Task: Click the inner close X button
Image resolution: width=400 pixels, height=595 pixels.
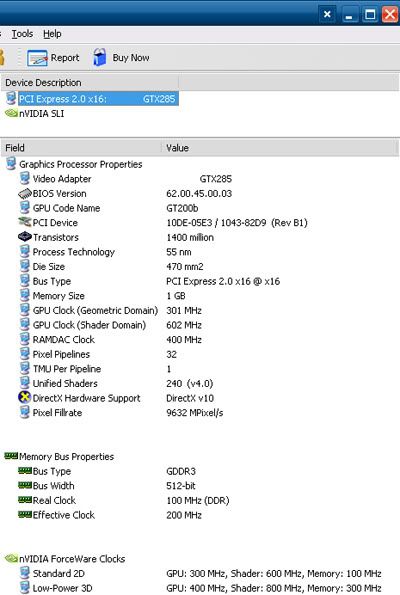Action: point(327,14)
